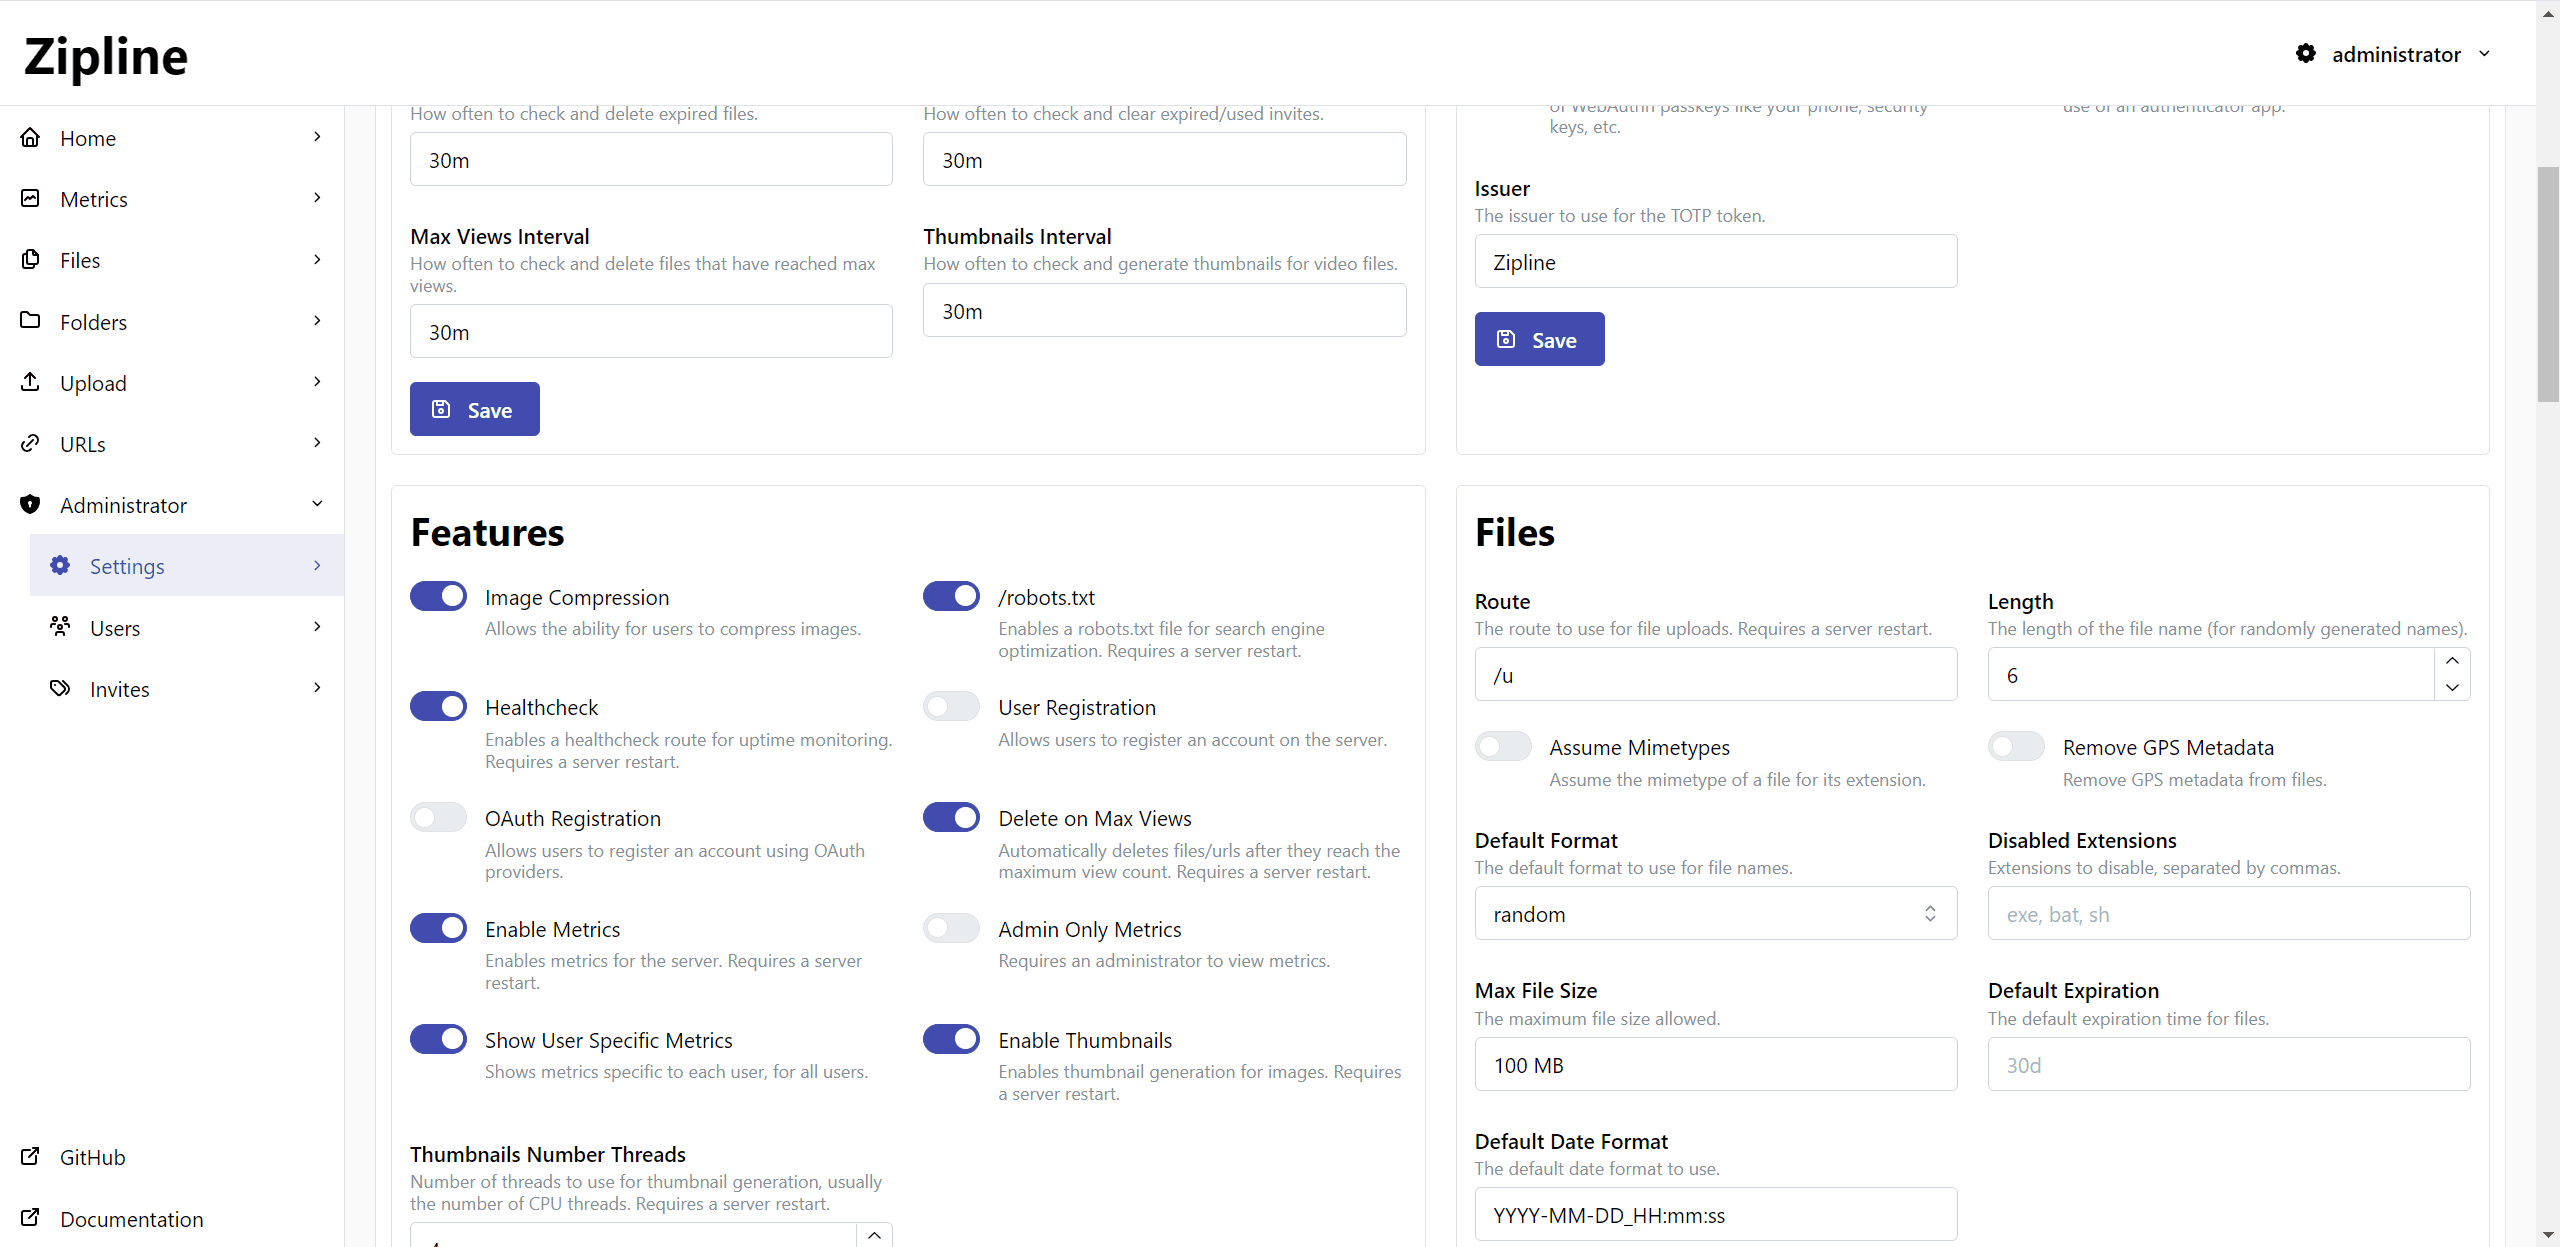Open the Invites page
This screenshot has width=2560, height=1247.
(x=119, y=688)
